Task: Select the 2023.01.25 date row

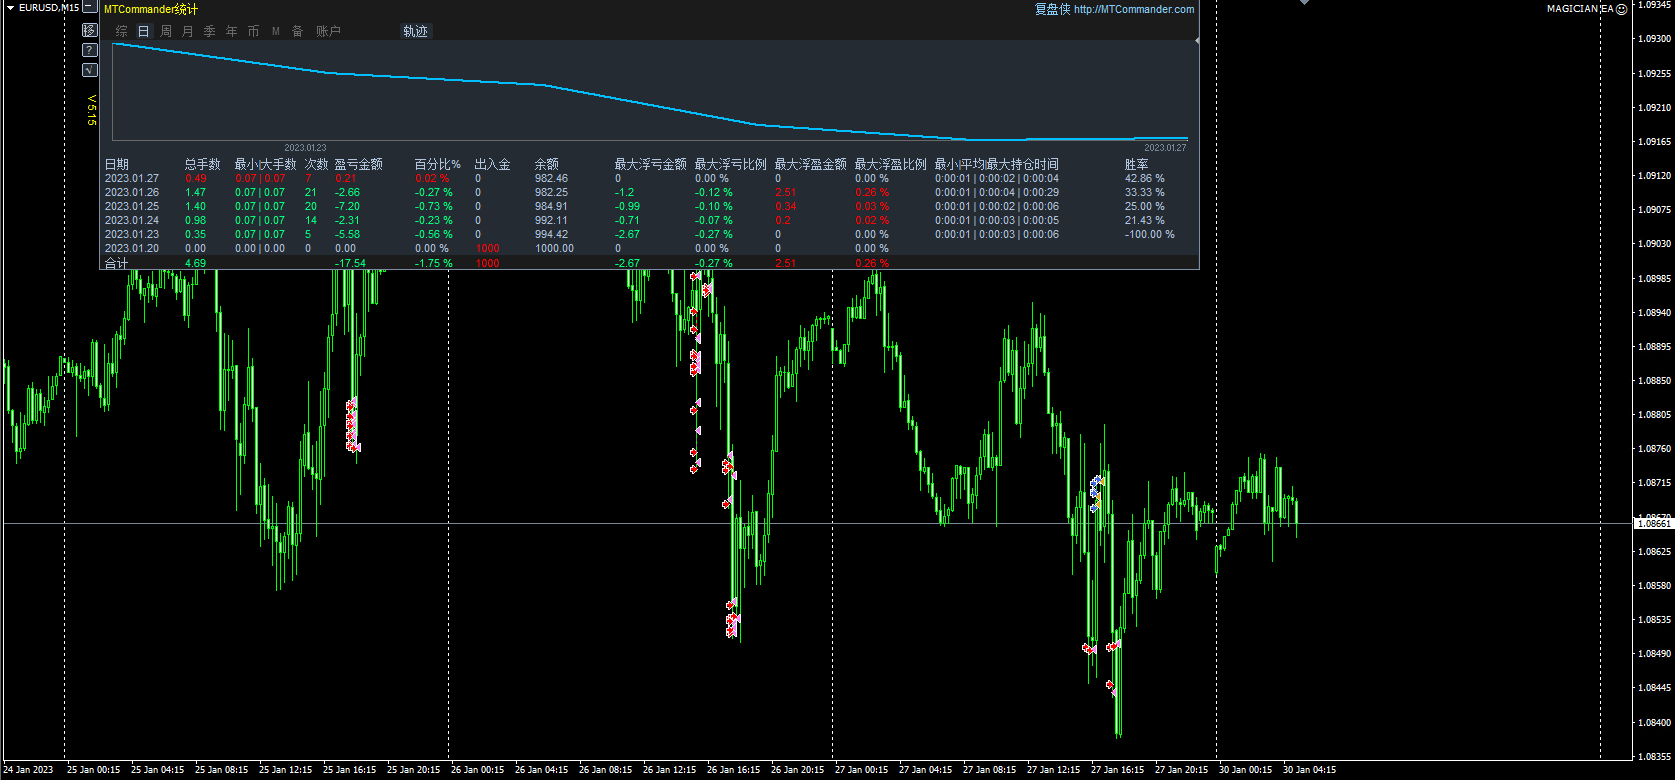Action: pos(132,206)
